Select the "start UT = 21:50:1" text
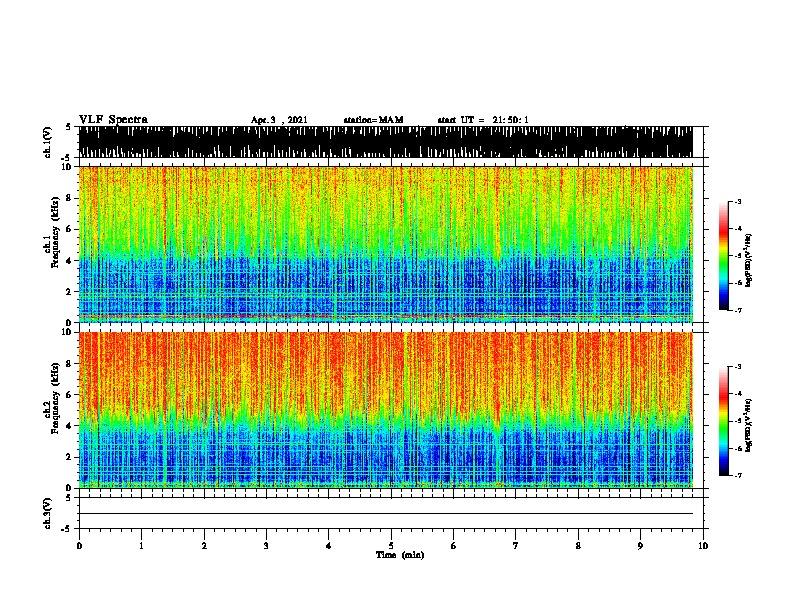This screenshot has height=612, width=792. tap(483, 120)
